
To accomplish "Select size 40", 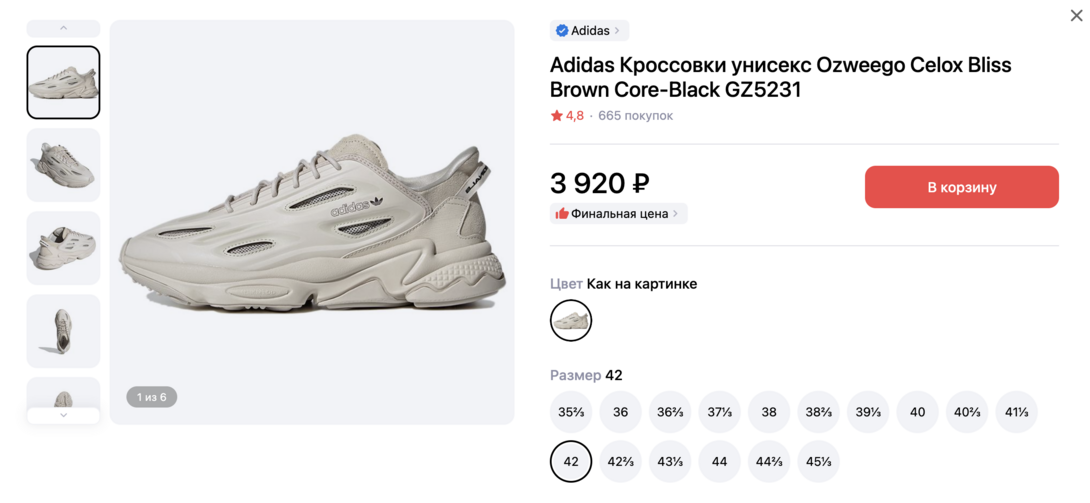I will click(918, 412).
